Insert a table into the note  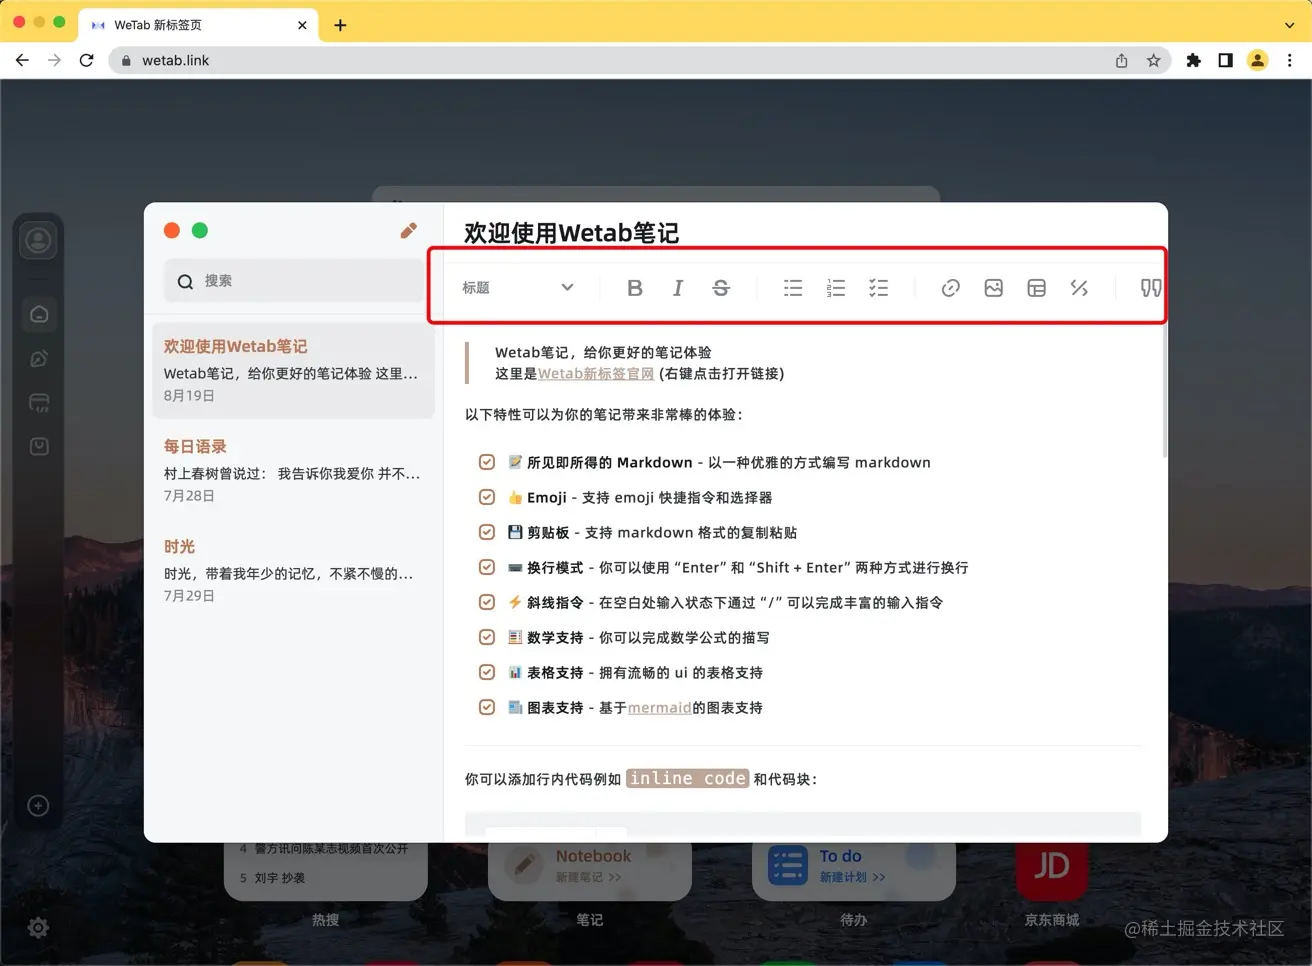[x=1037, y=288]
